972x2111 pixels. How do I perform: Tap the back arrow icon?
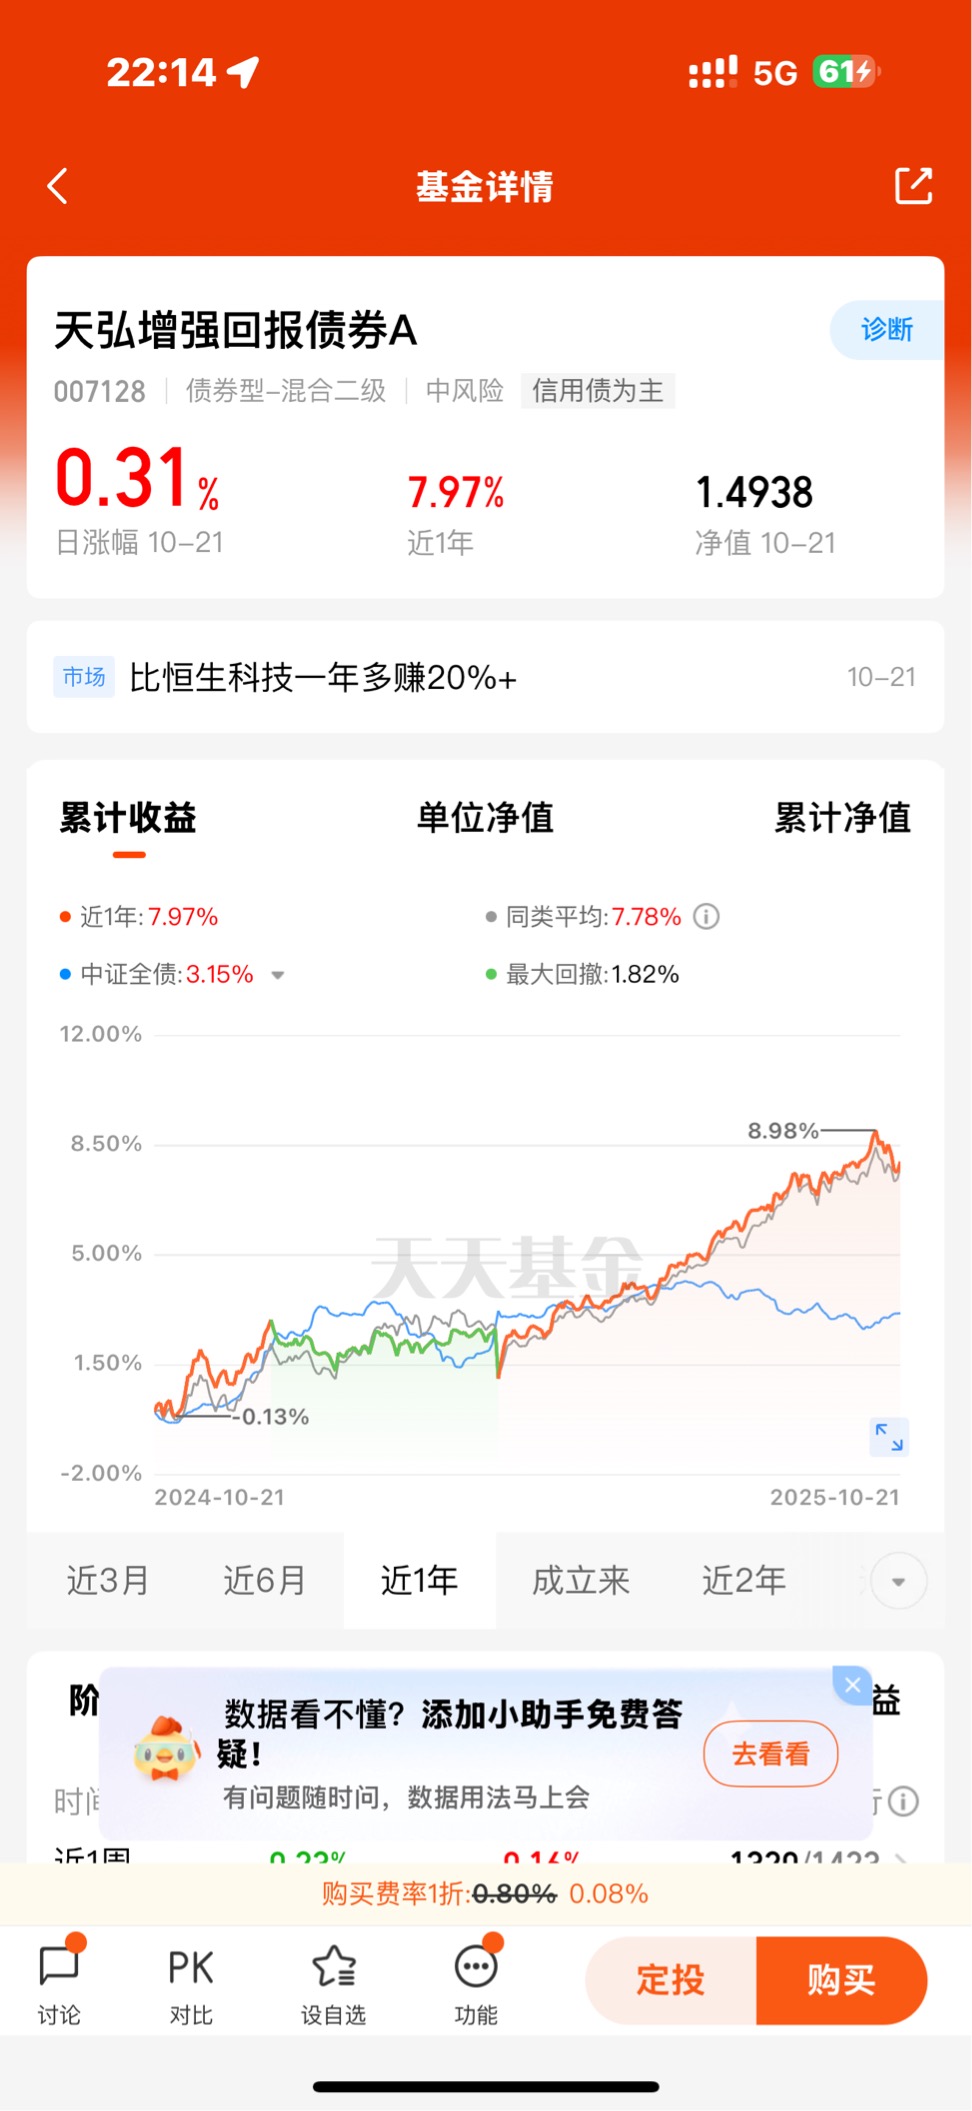(x=58, y=186)
